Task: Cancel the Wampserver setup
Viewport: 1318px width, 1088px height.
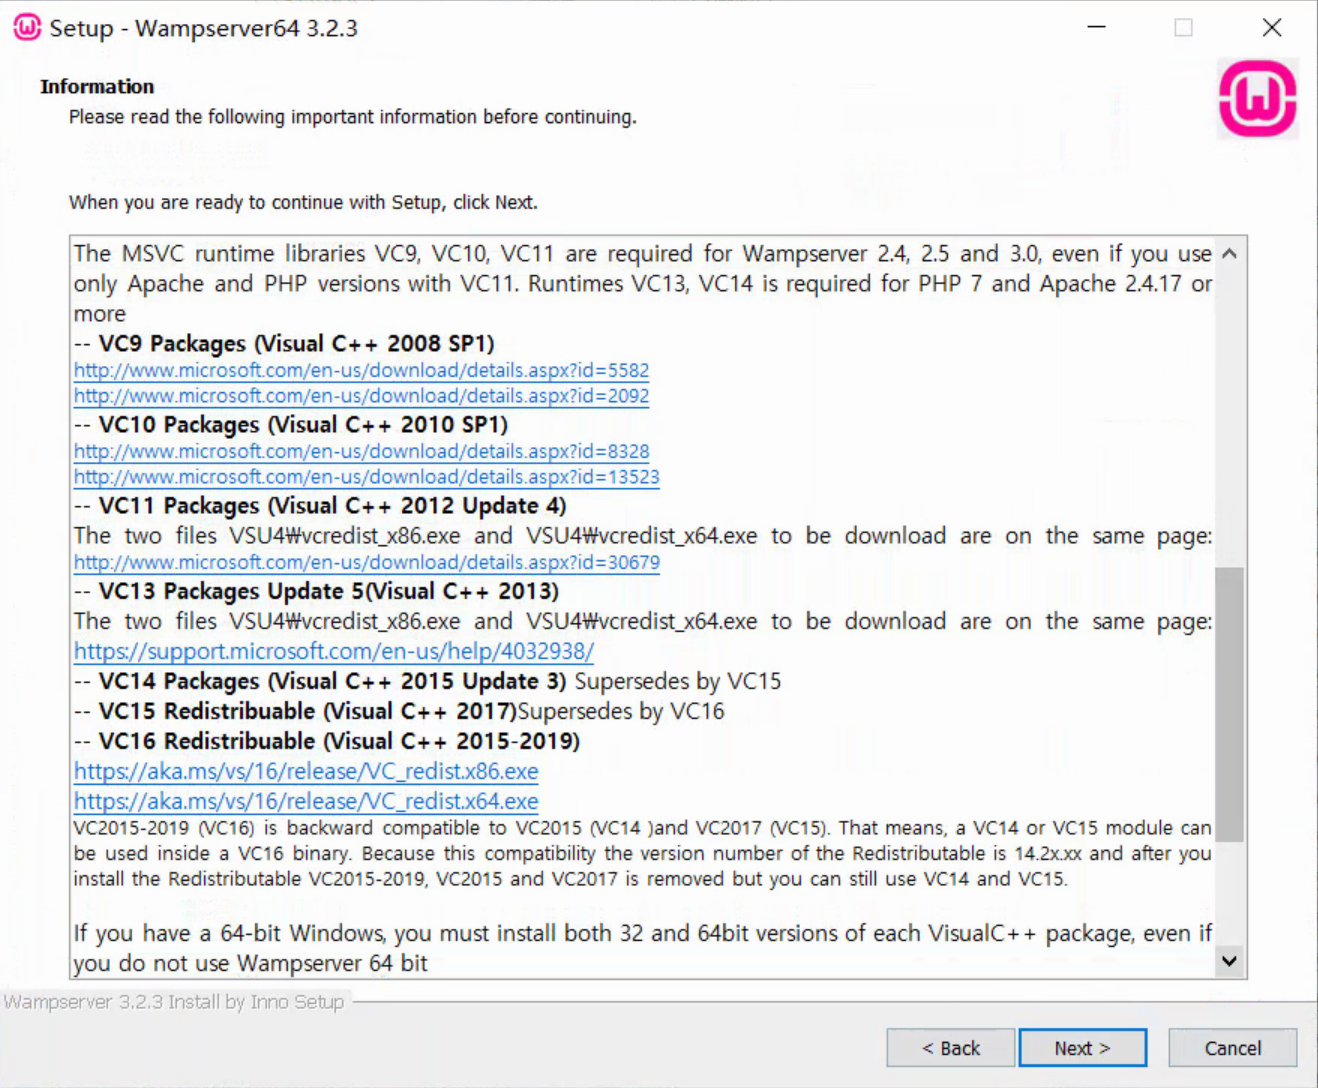Action: click(x=1232, y=1048)
